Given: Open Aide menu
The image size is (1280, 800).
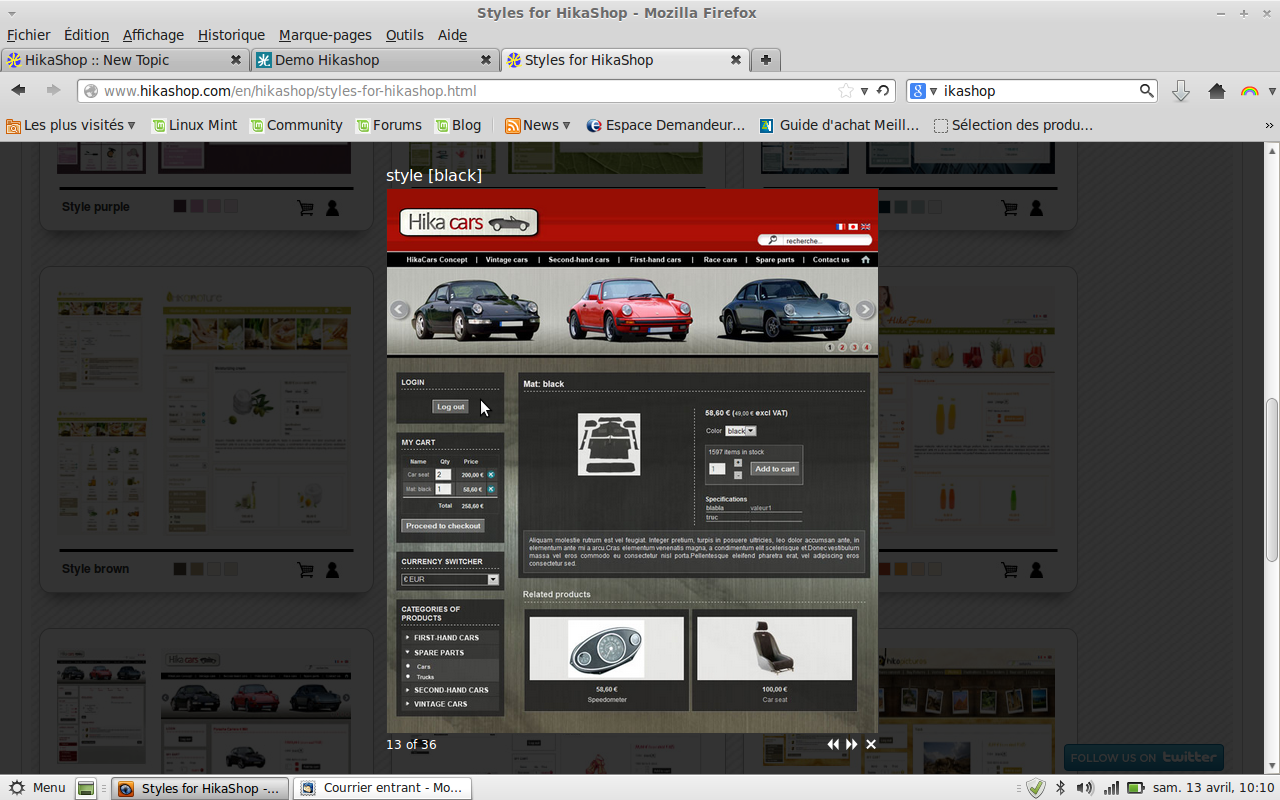Looking at the screenshot, I should coord(452,35).
